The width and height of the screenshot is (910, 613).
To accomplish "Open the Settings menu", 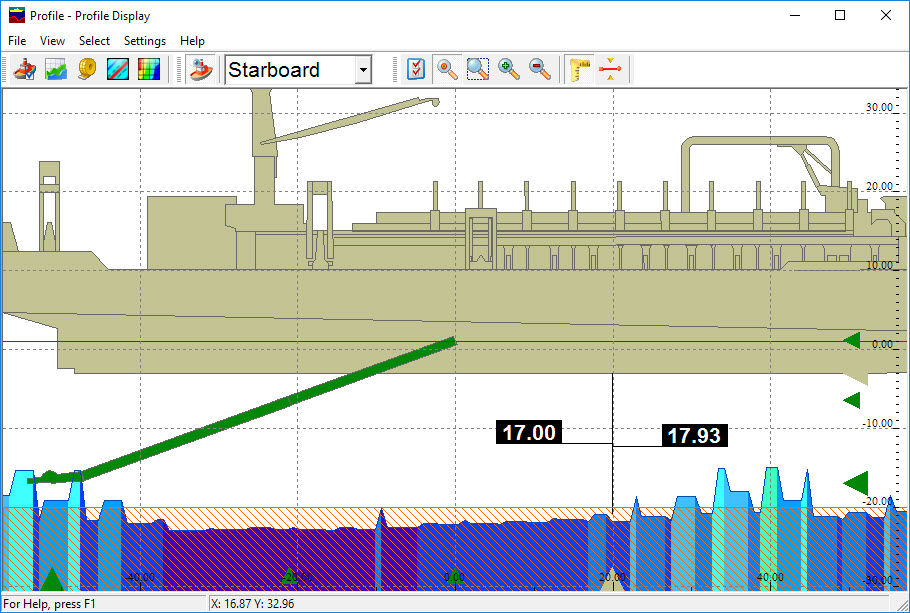I will tap(145, 41).
